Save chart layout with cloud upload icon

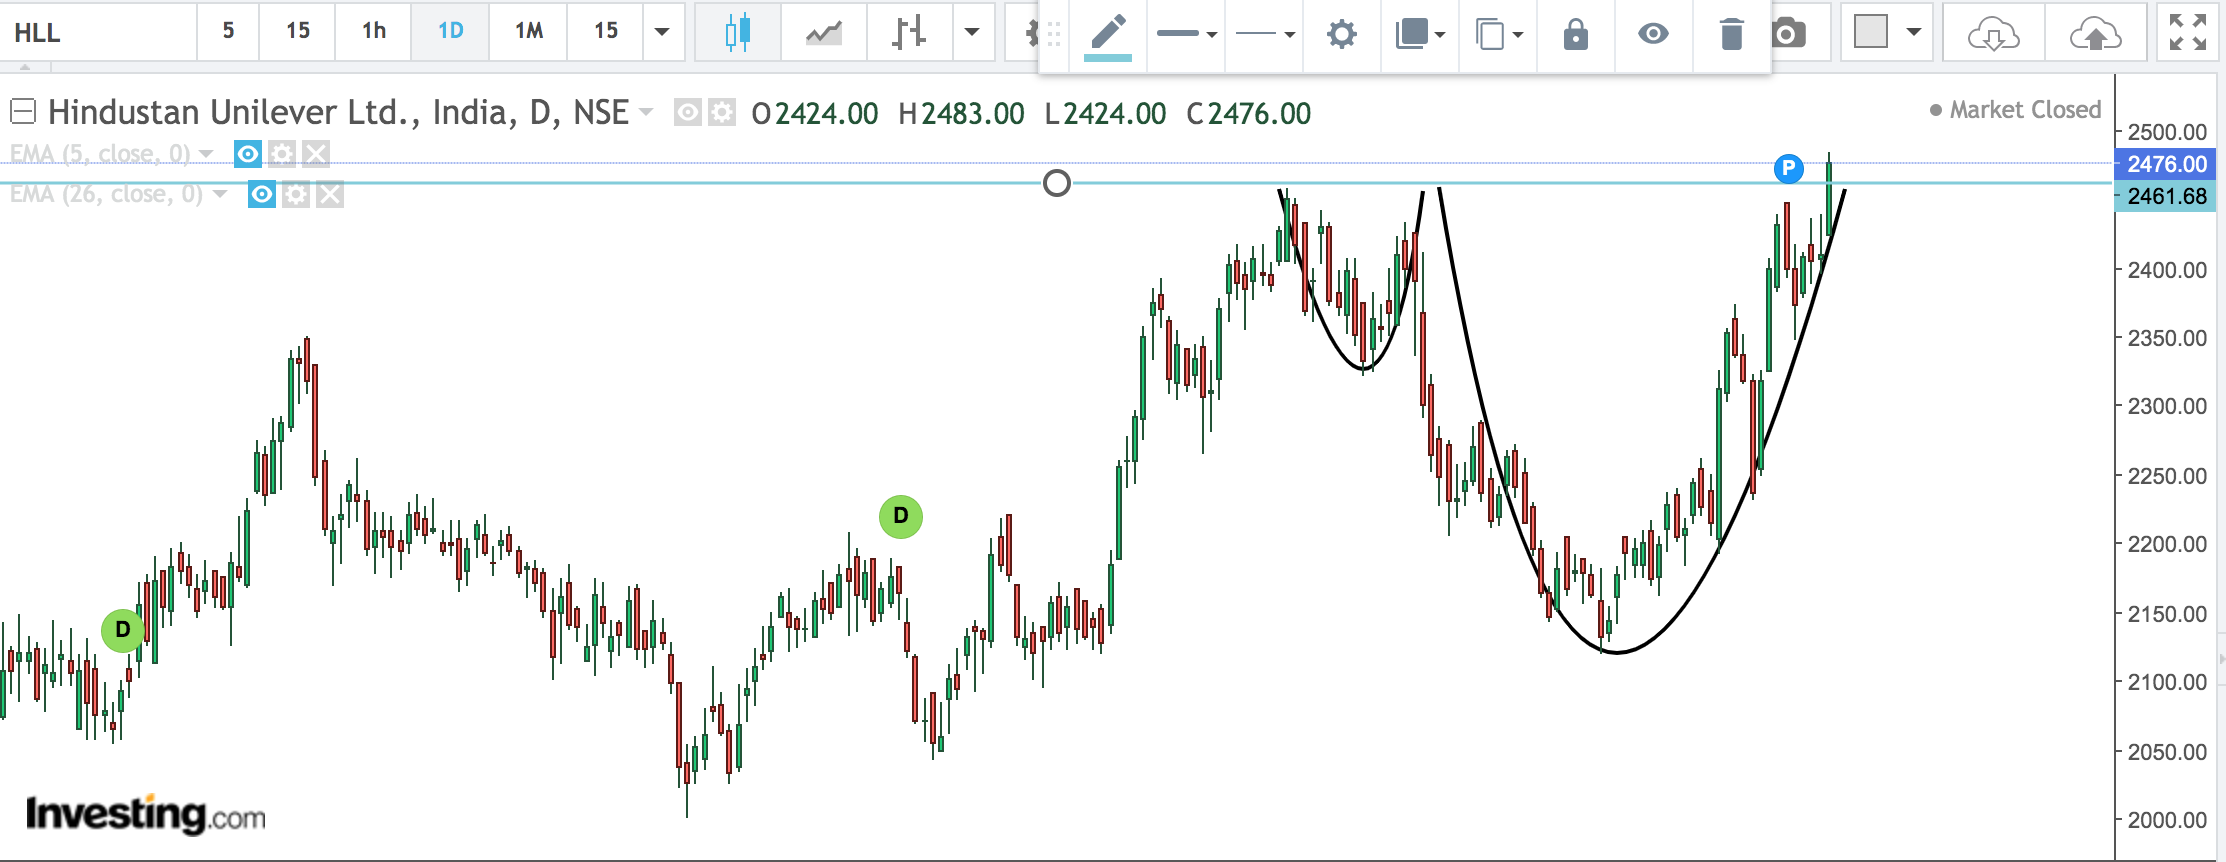[2095, 34]
